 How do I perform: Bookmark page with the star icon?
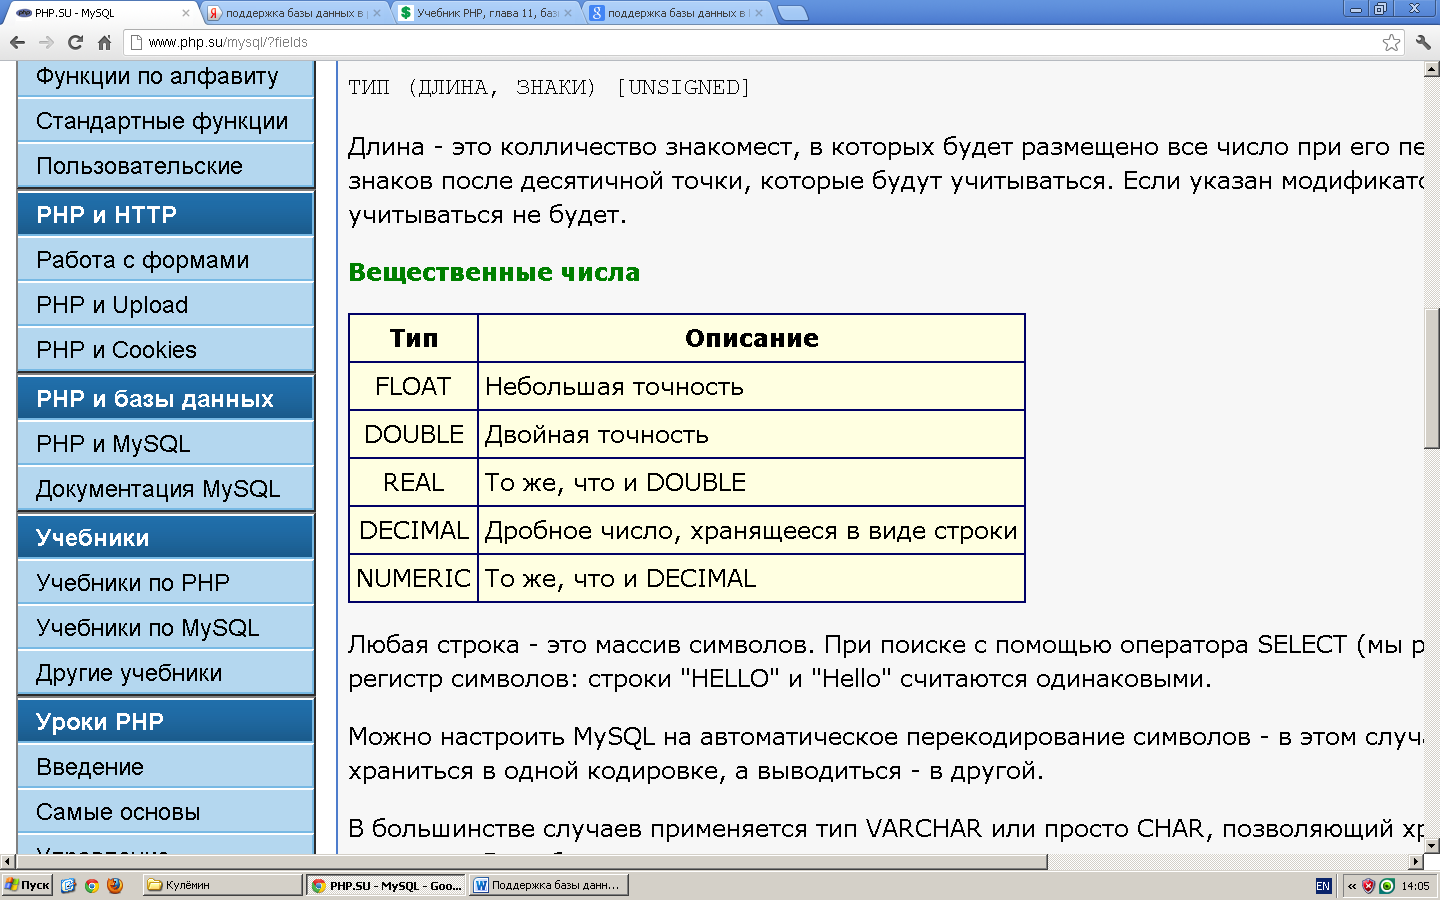[1391, 42]
